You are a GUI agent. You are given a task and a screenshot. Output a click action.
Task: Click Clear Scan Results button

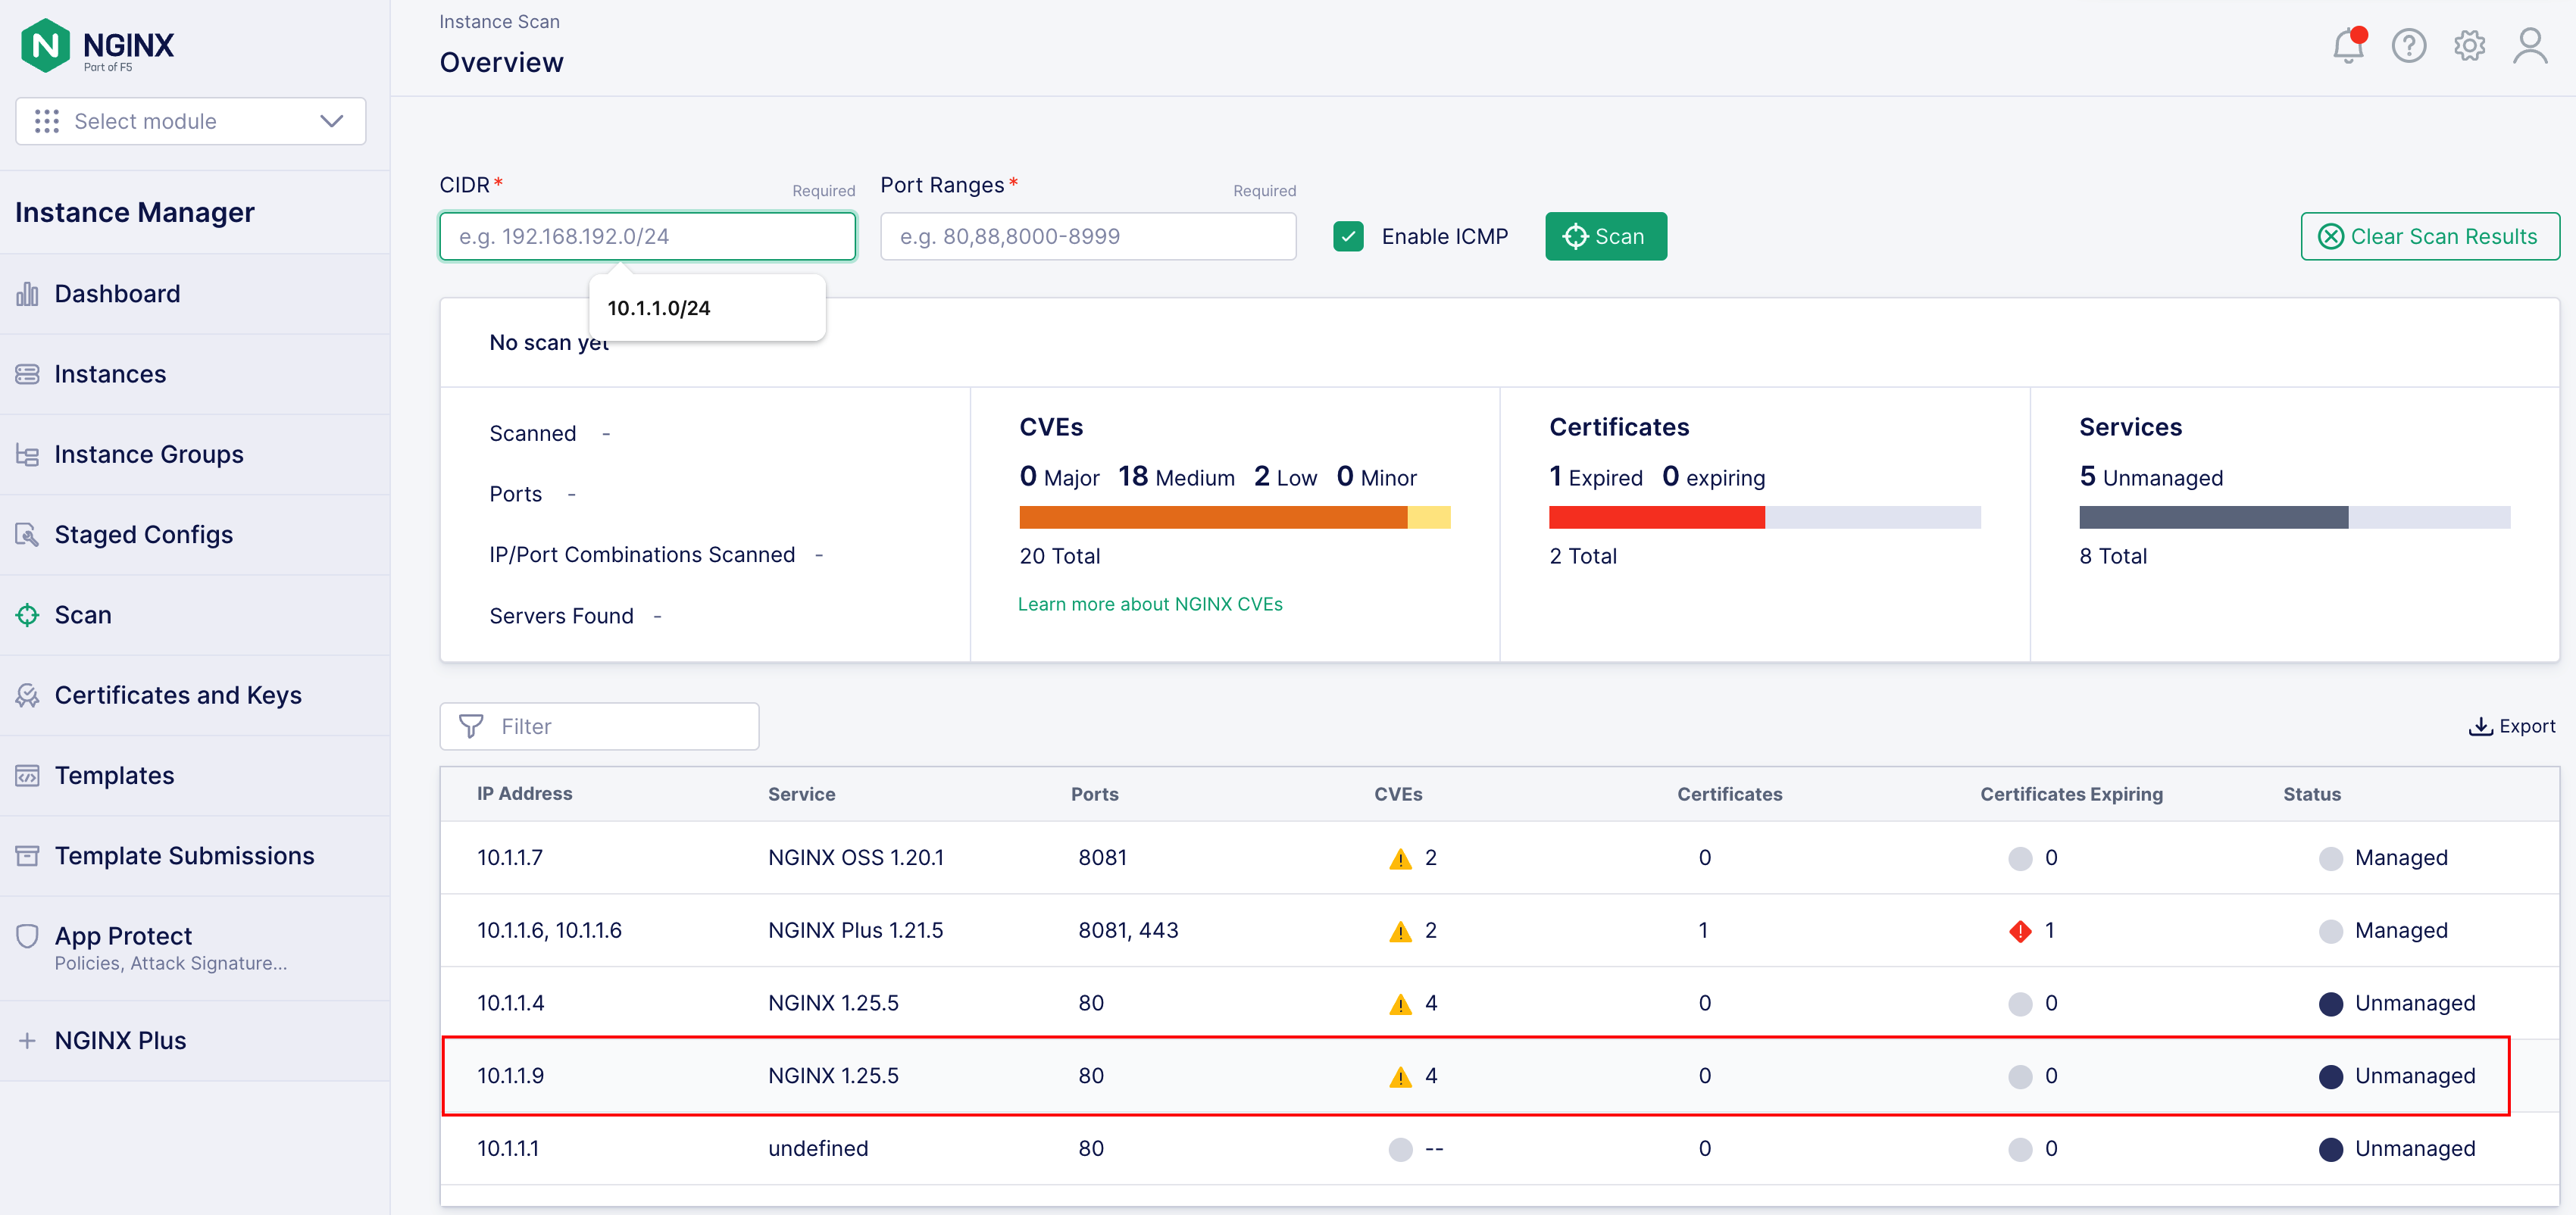coord(2429,236)
